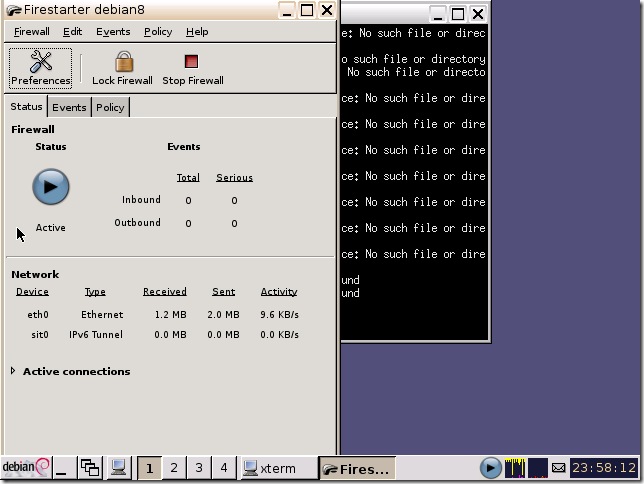Click the Lock Firewall padlock icon
The height and width of the screenshot is (484, 644).
tap(123, 63)
